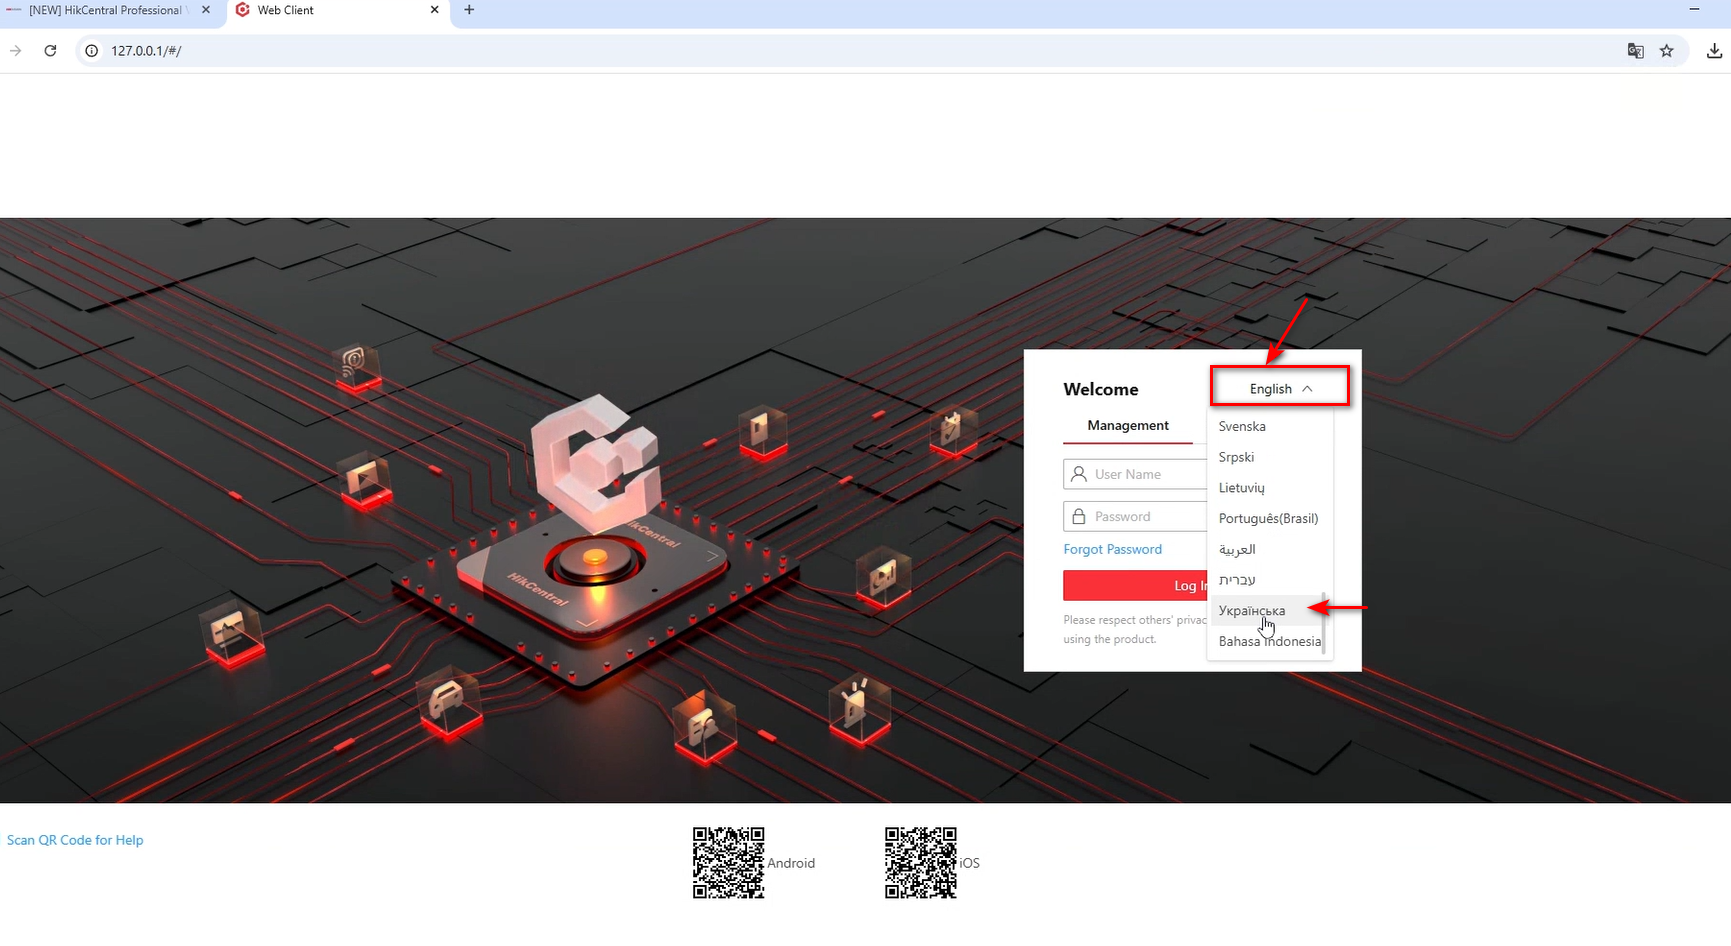Click the translate page icon
The image size is (1731, 946).
coord(1635,51)
